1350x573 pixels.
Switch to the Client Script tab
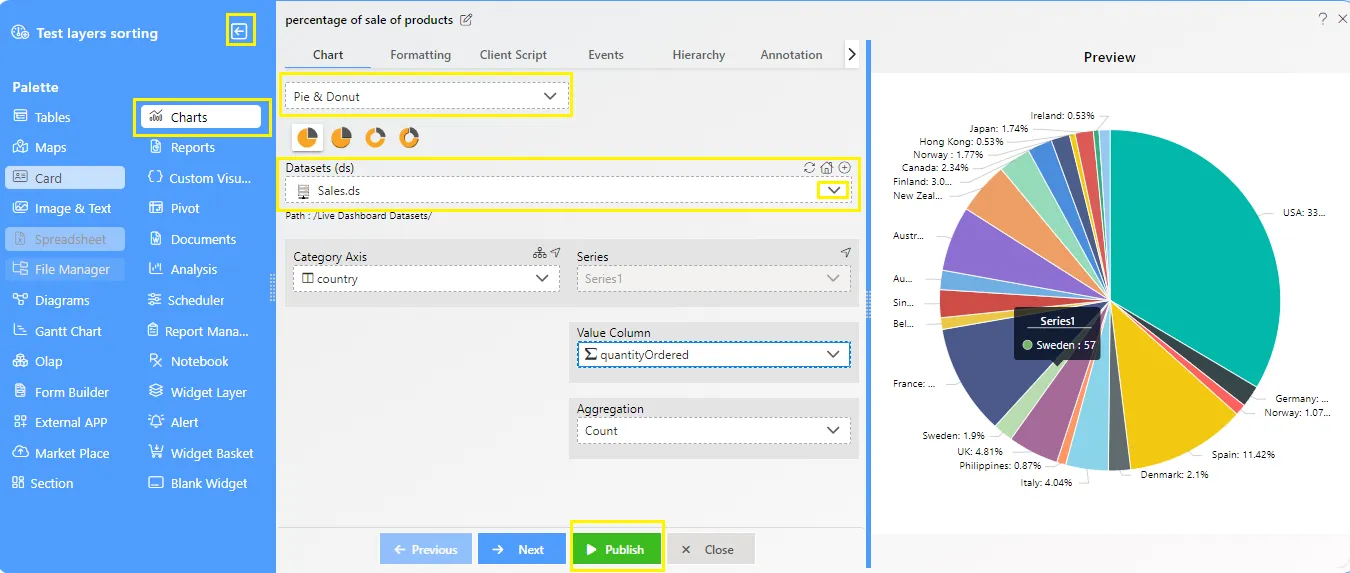click(513, 55)
